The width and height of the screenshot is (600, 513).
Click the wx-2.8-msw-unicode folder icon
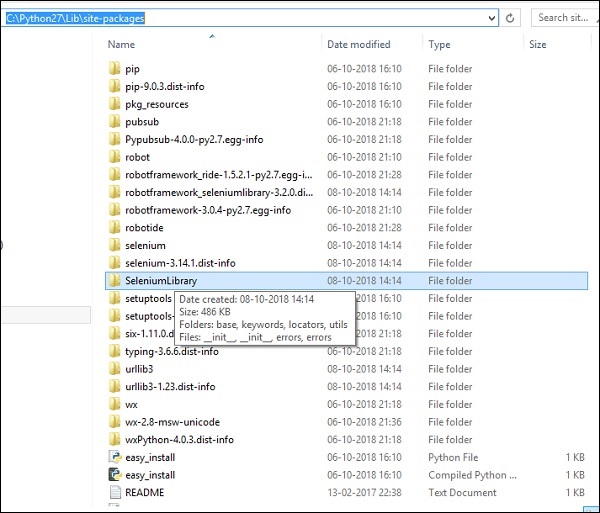click(x=114, y=422)
